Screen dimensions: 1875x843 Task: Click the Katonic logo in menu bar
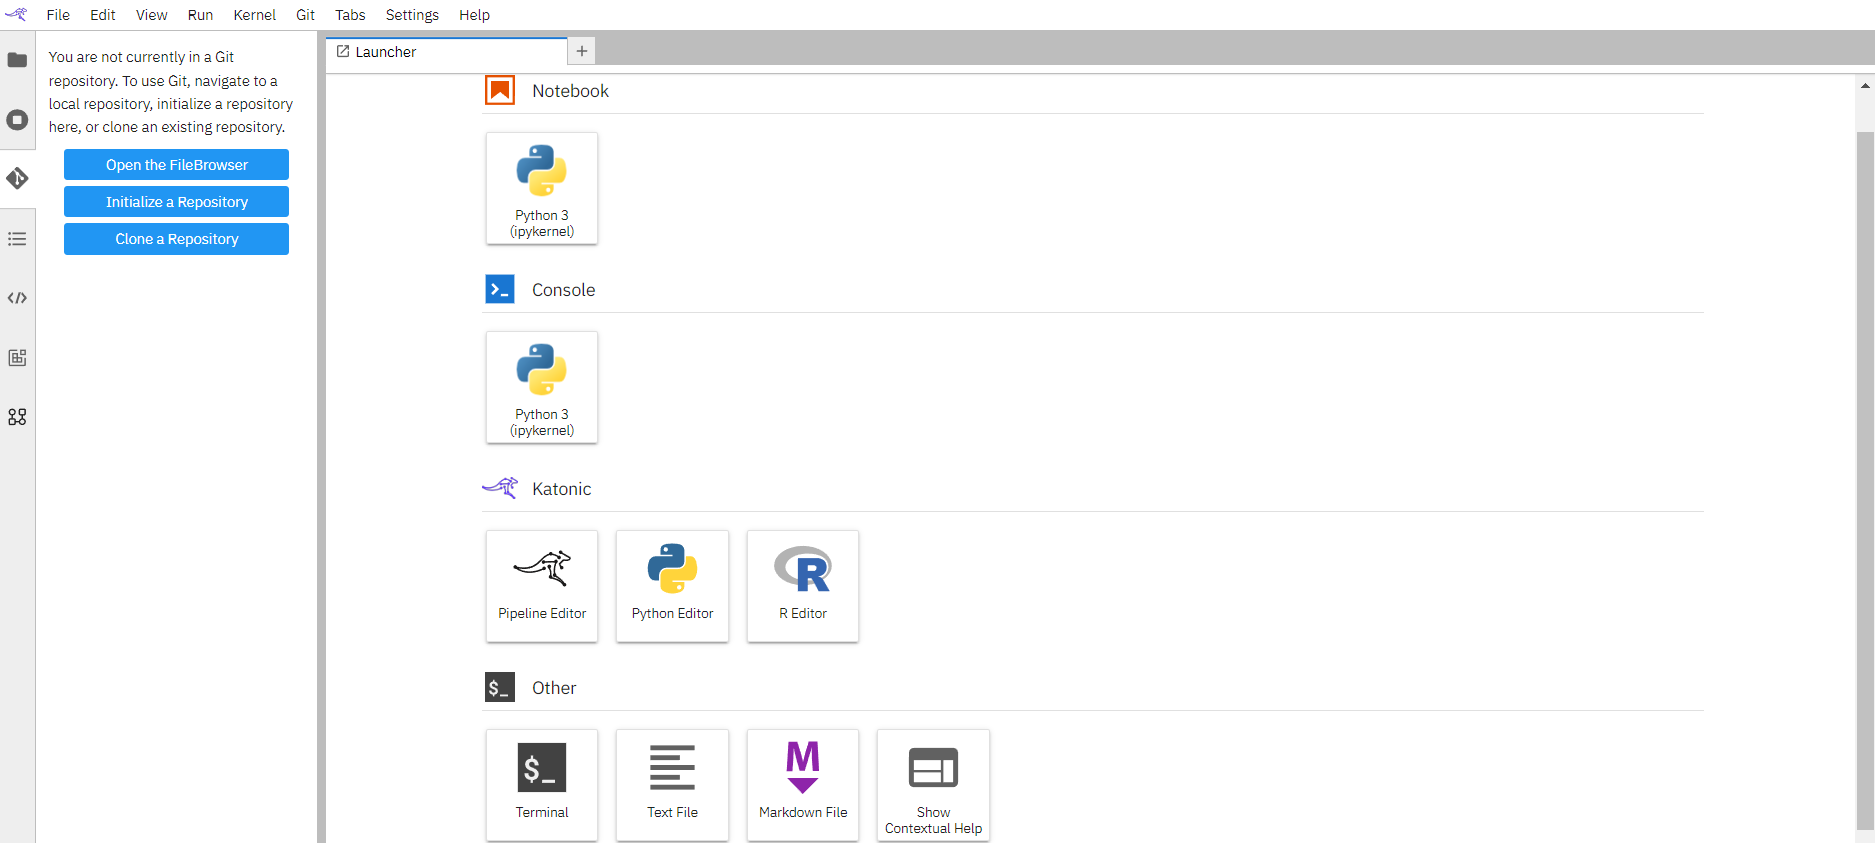16,14
